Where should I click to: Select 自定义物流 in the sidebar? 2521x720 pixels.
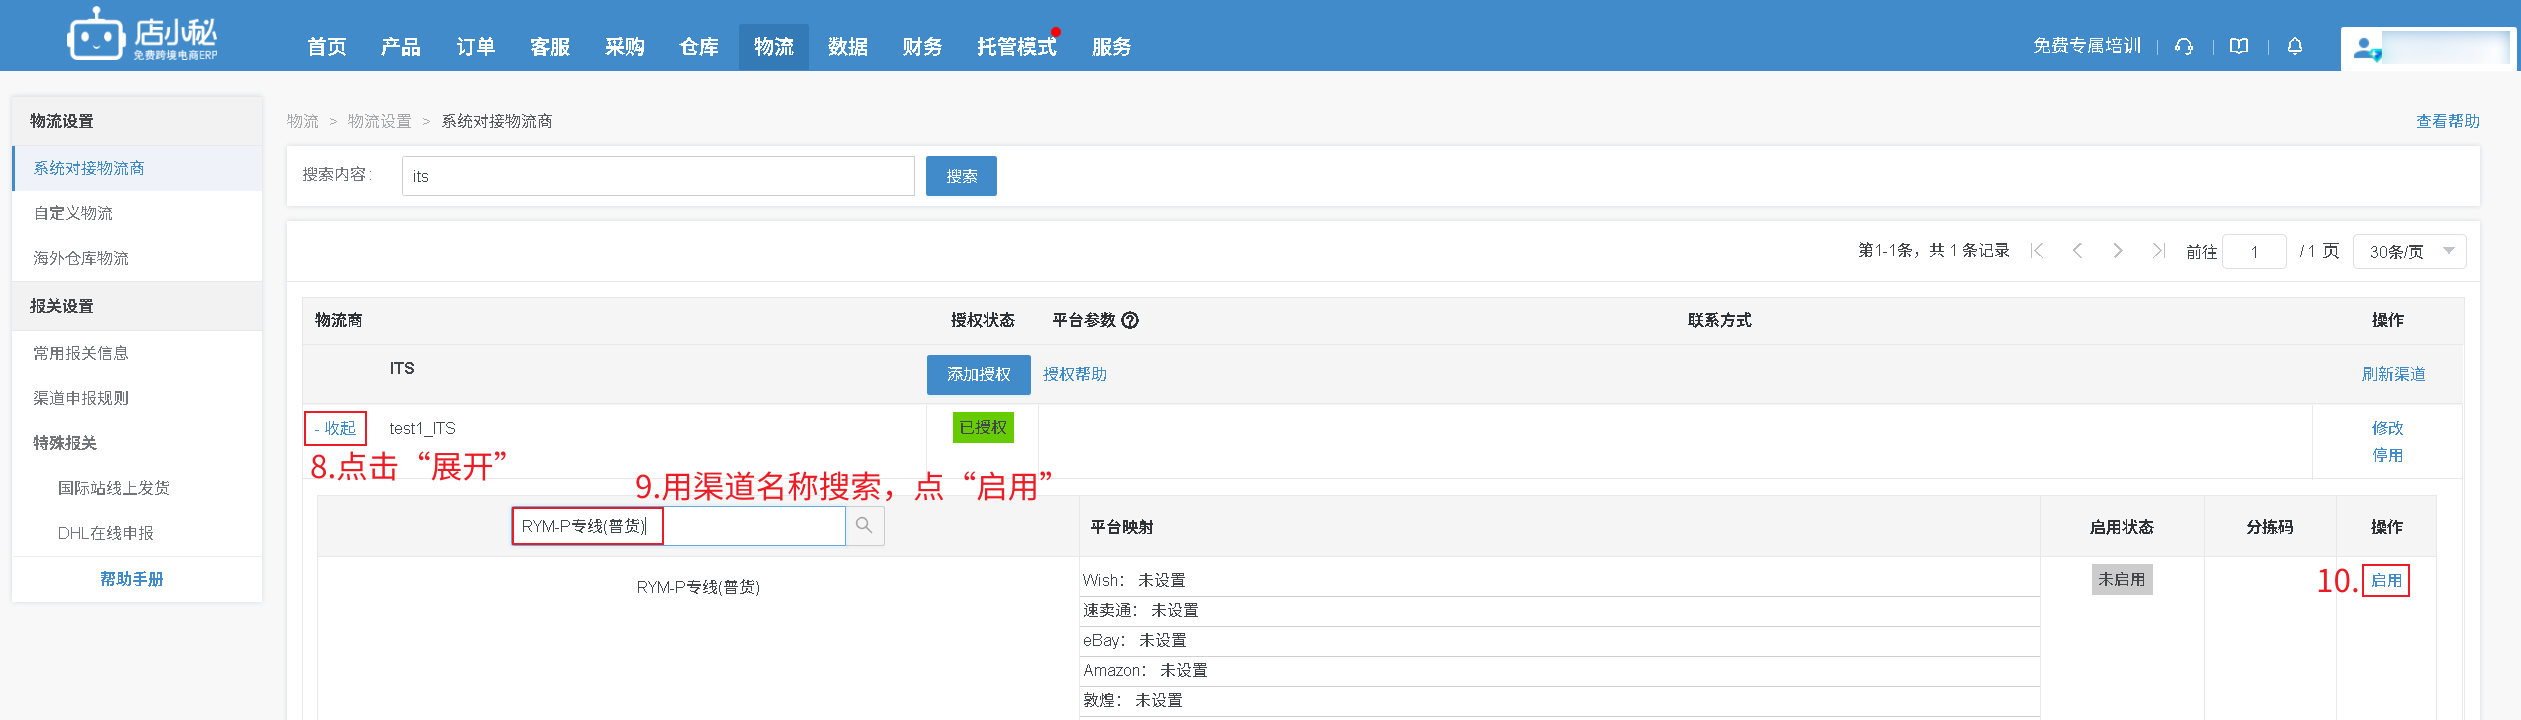click(73, 213)
